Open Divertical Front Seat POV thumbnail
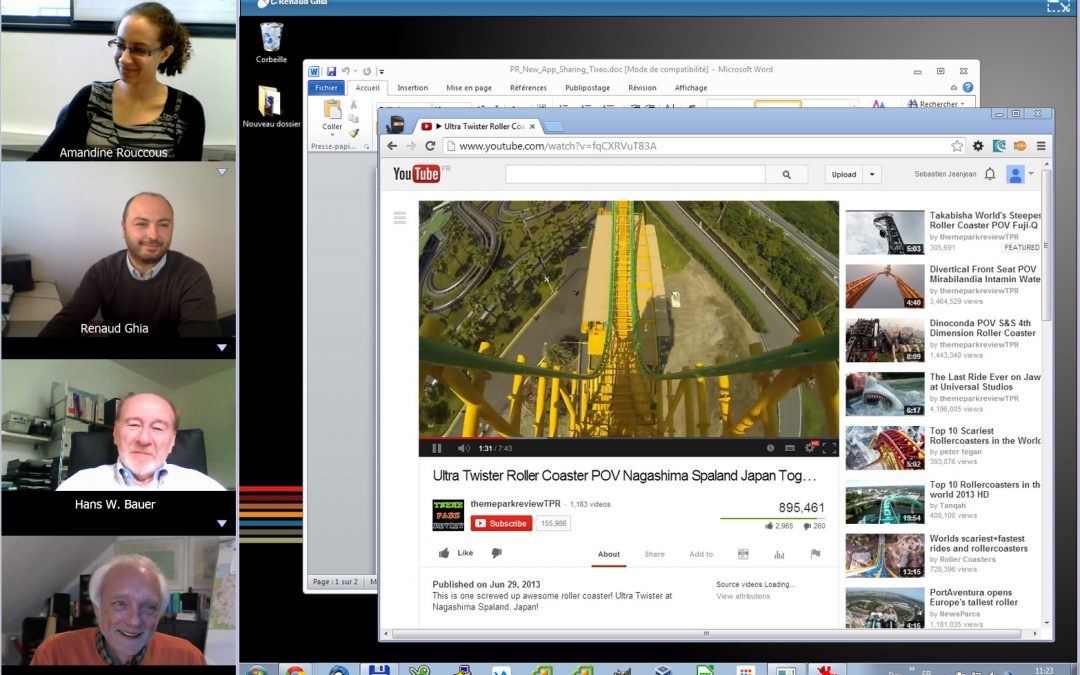Image resolution: width=1080 pixels, height=675 pixels. pos(884,286)
